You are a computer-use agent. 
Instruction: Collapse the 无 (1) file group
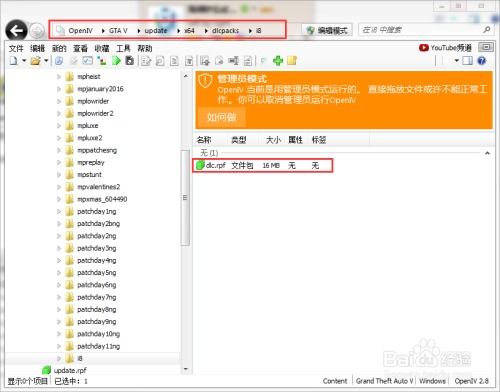click(487, 153)
